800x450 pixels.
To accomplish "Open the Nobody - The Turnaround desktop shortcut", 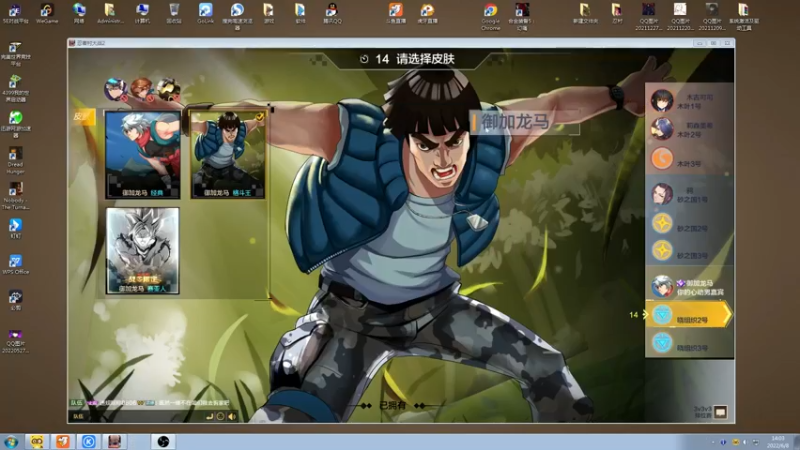I will point(15,196).
